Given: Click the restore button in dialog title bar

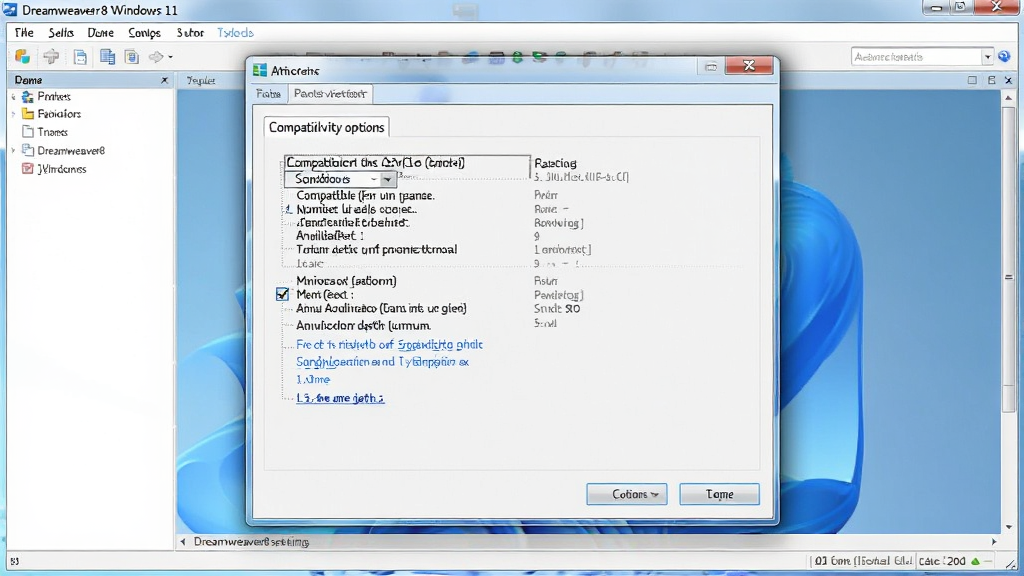Looking at the screenshot, I should (711, 66).
